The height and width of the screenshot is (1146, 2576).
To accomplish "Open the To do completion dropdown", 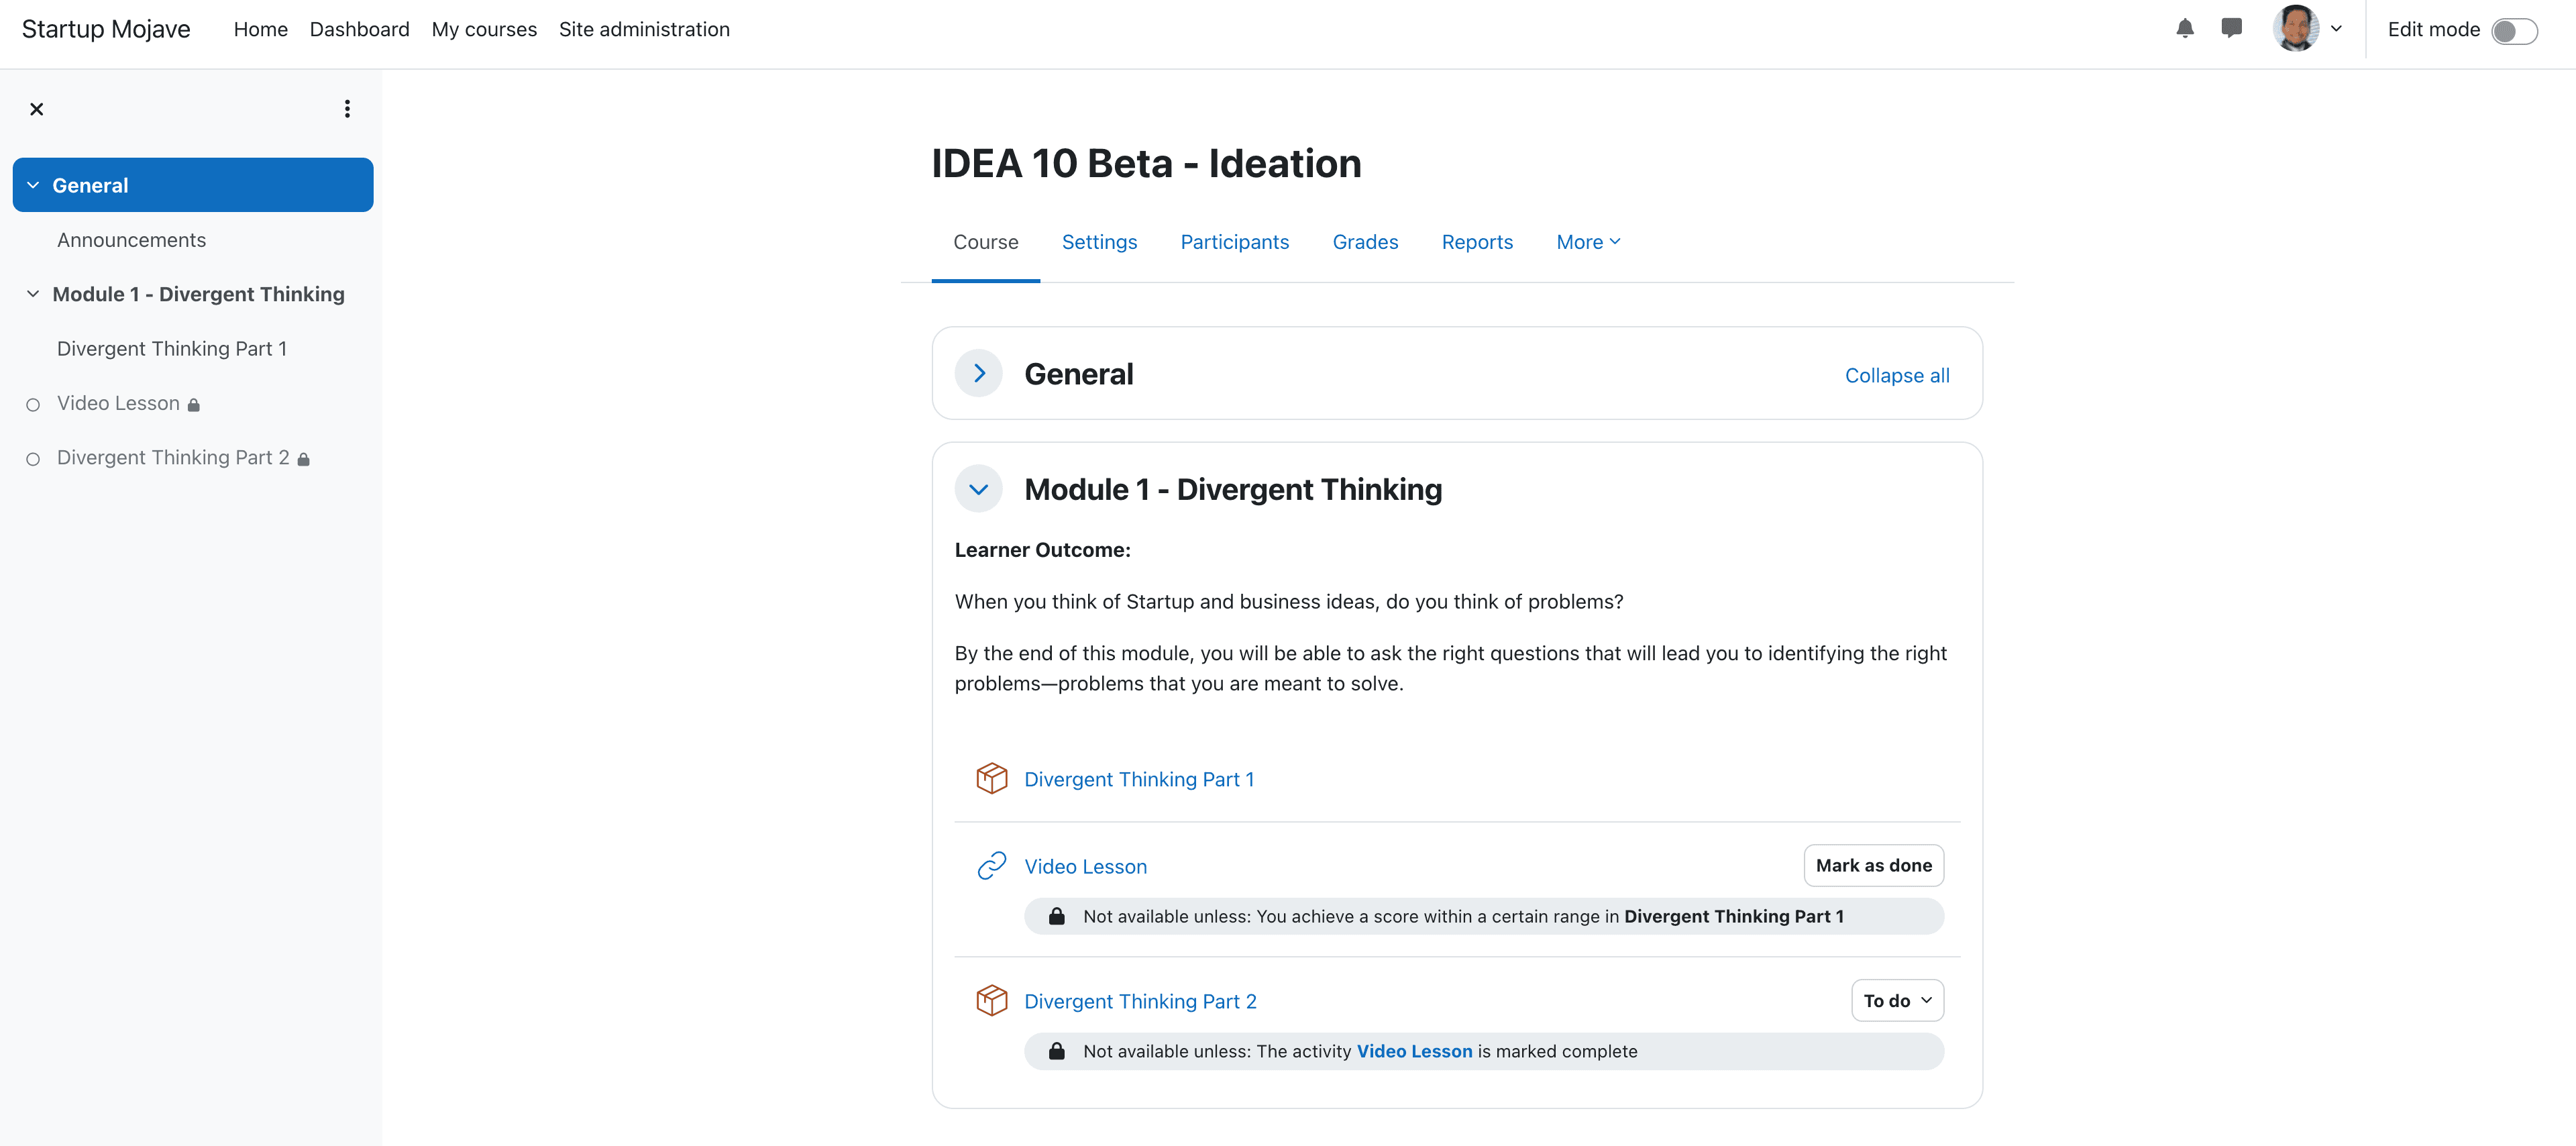I will pyautogui.click(x=1896, y=1000).
